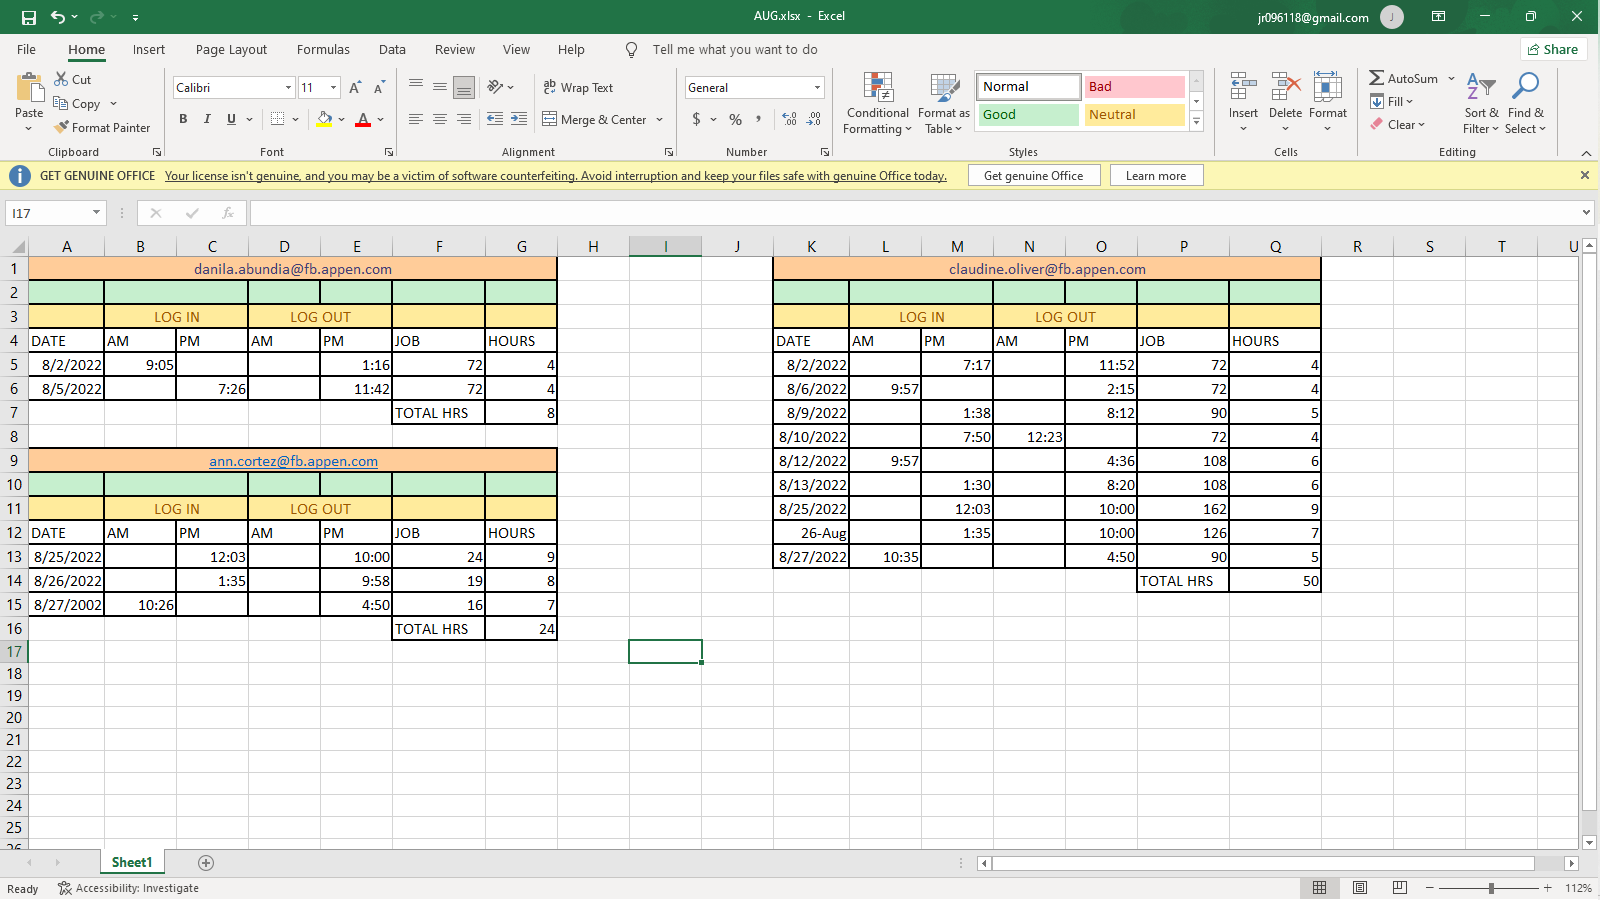
Task: Open the font size dropdown
Action: [x=333, y=88]
